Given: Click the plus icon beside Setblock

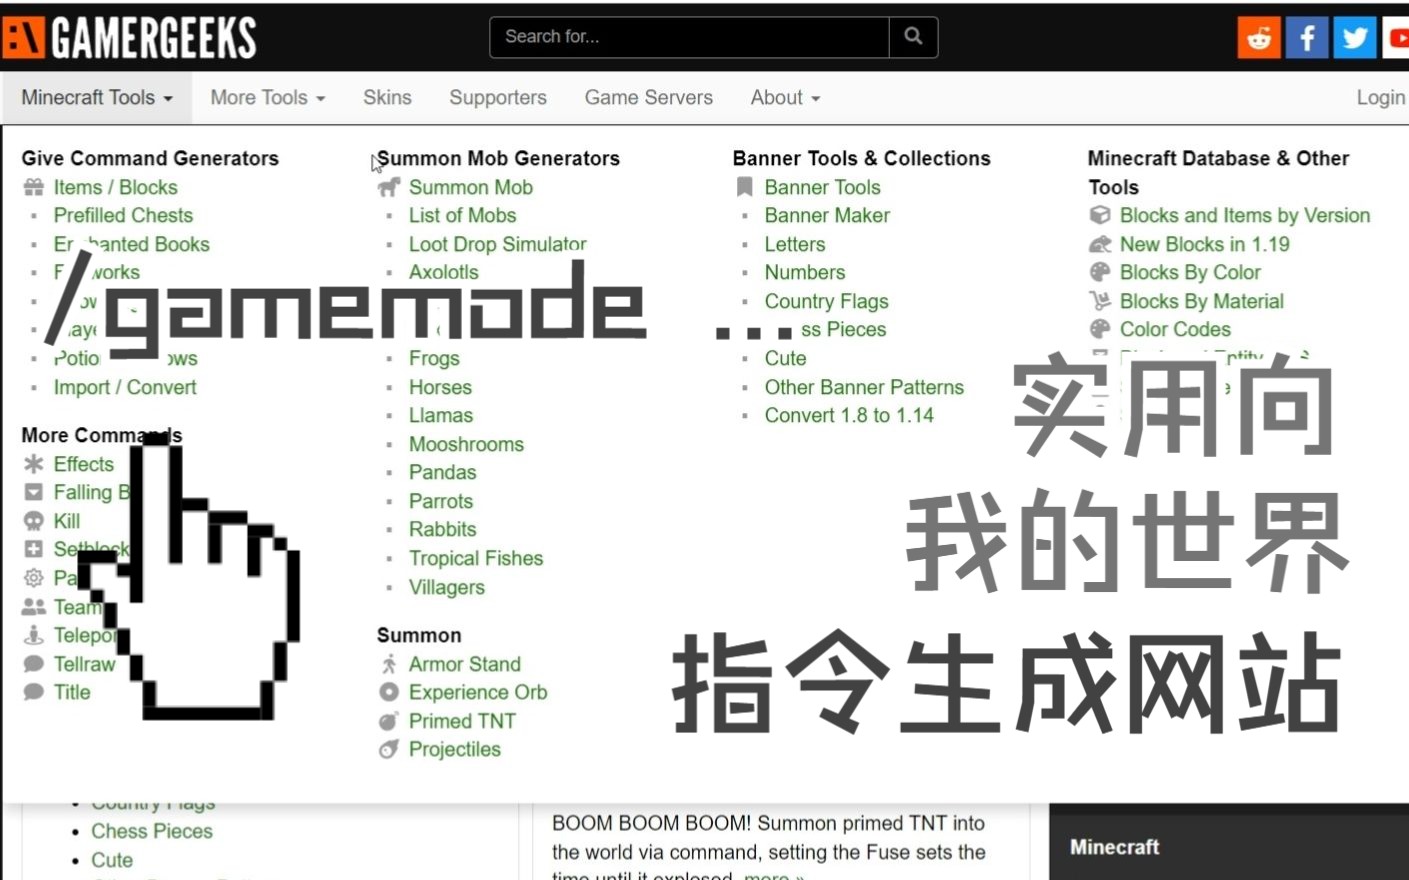Looking at the screenshot, I should point(34,549).
